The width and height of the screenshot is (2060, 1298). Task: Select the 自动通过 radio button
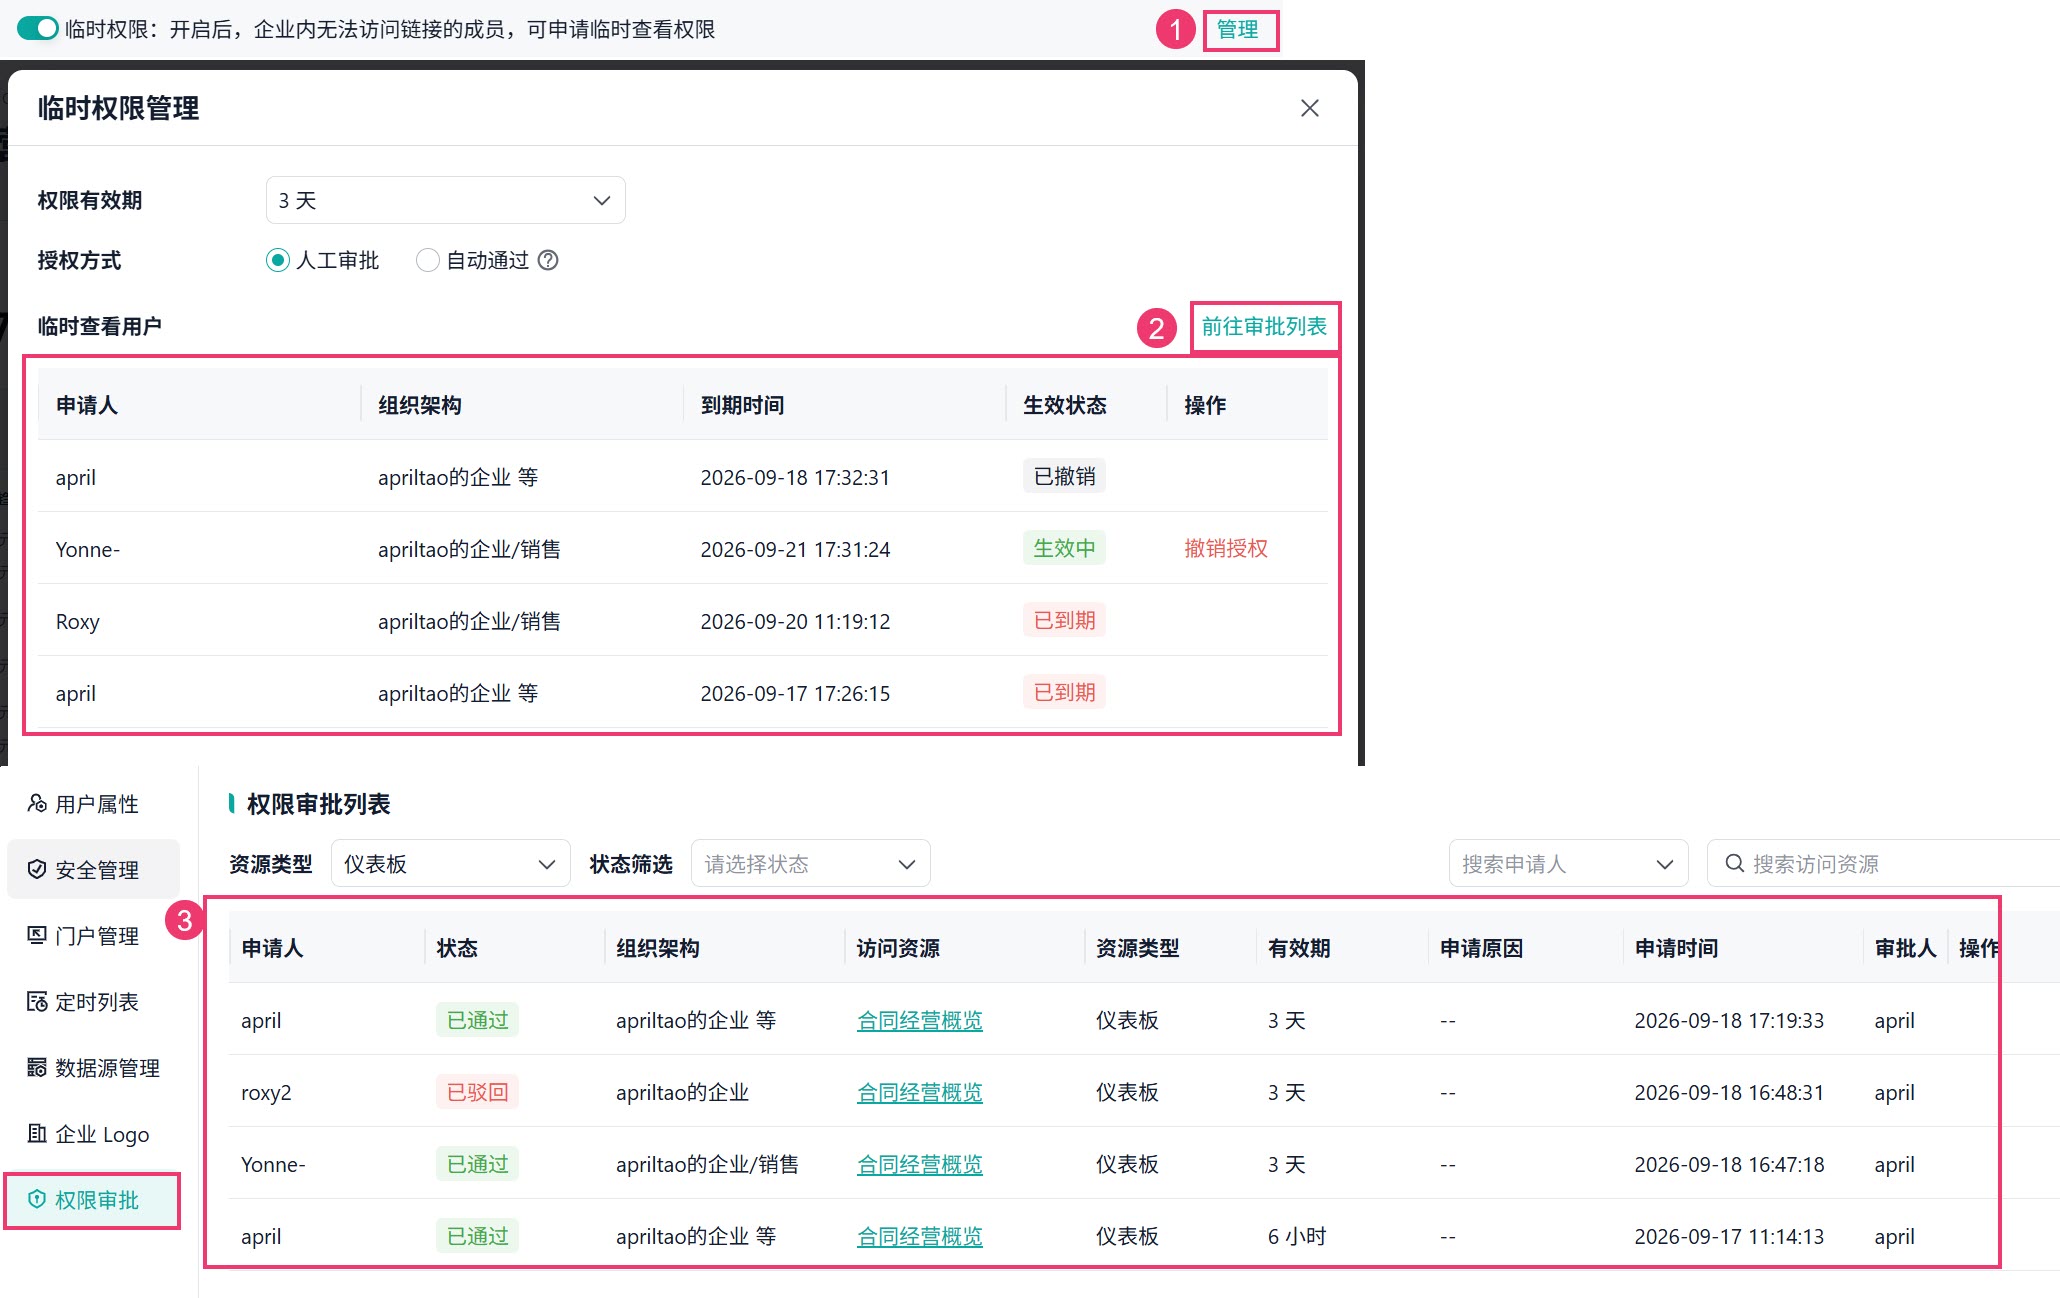tap(427, 260)
